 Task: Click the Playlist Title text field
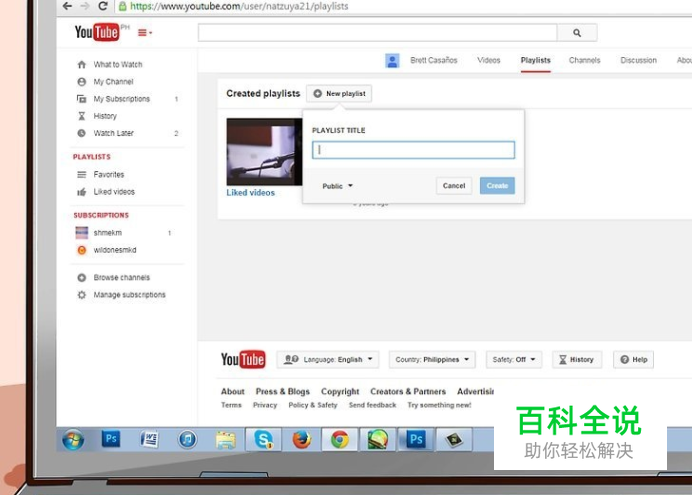[414, 150]
